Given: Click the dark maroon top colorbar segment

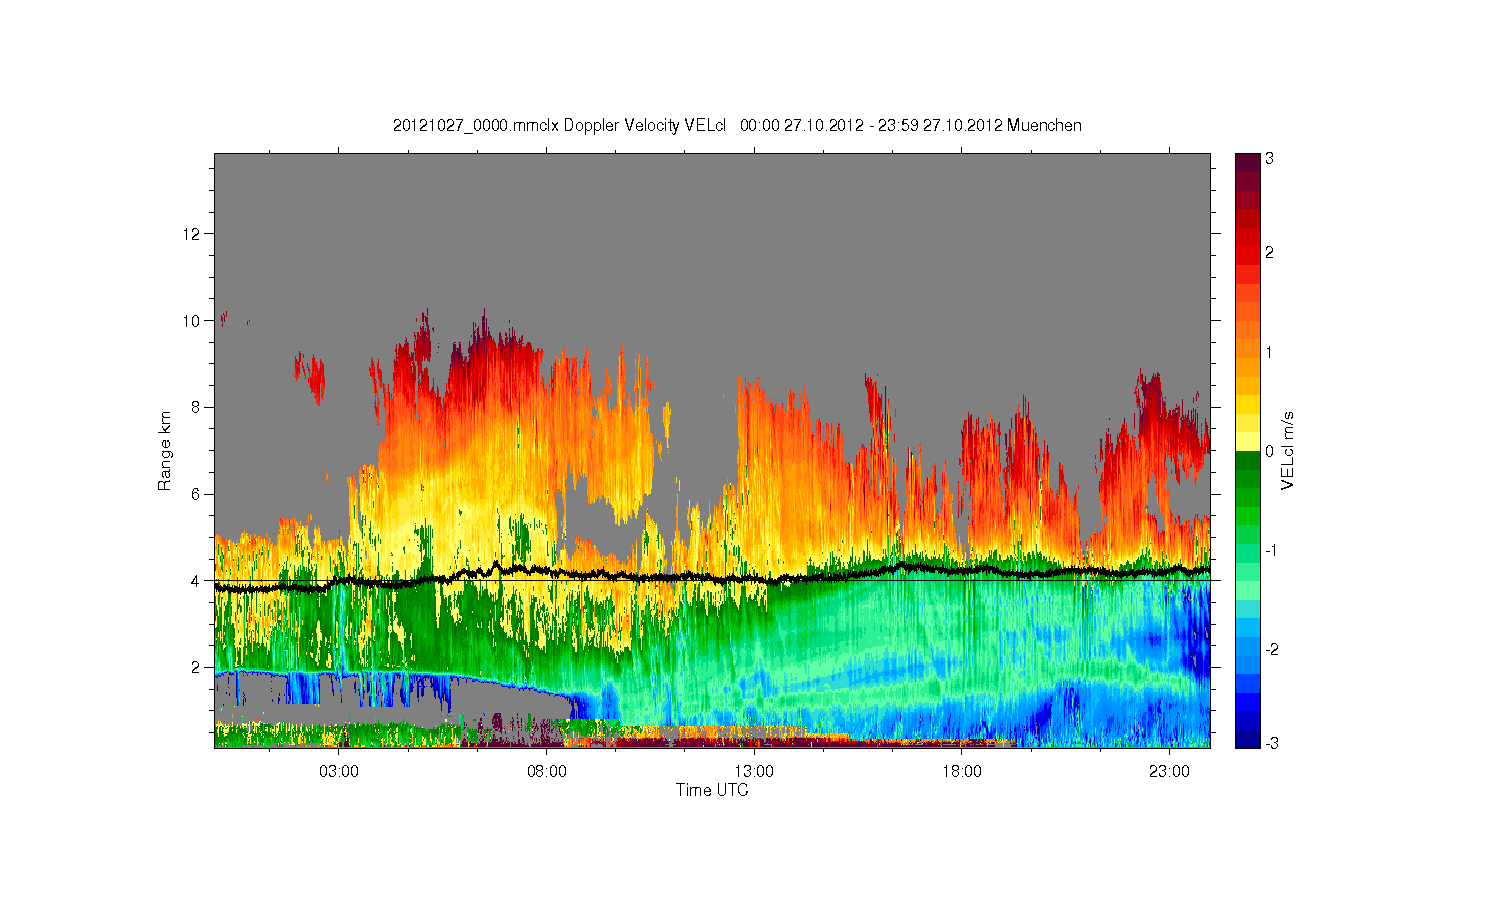Looking at the screenshot, I should [1247, 162].
